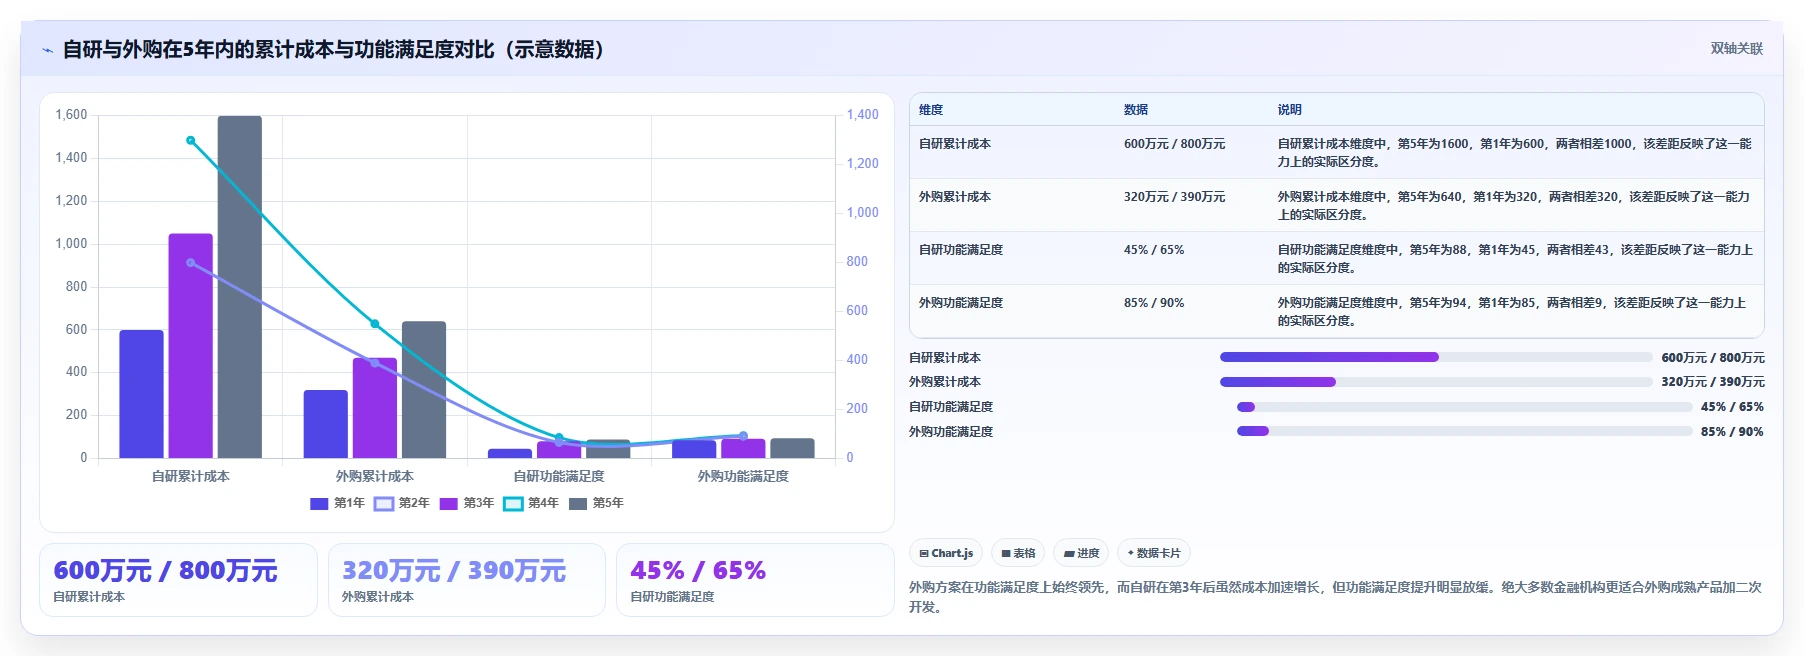This screenshot has width=1804, height=656.
Task: Toggle the 第4年 legend item
Action: 531,503
